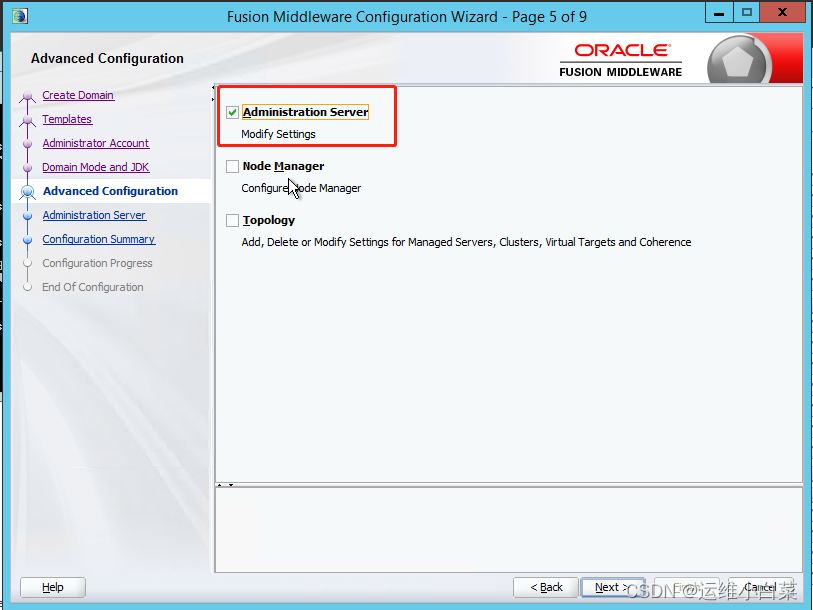Click the Advanced Configuration current-step marker icon

coord(27,191)
